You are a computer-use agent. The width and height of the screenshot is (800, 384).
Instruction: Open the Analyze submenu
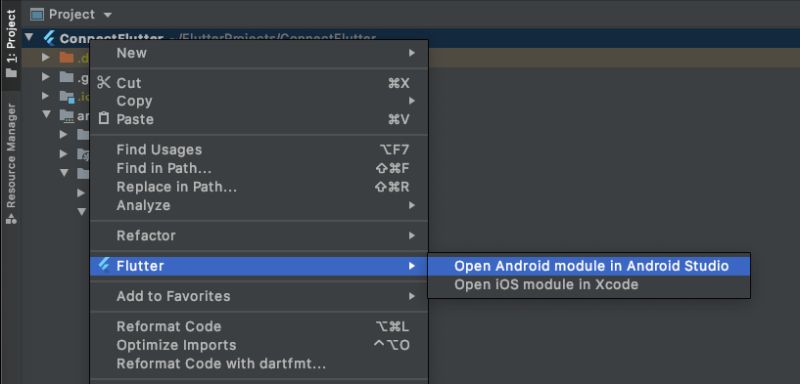pos(259,206)
